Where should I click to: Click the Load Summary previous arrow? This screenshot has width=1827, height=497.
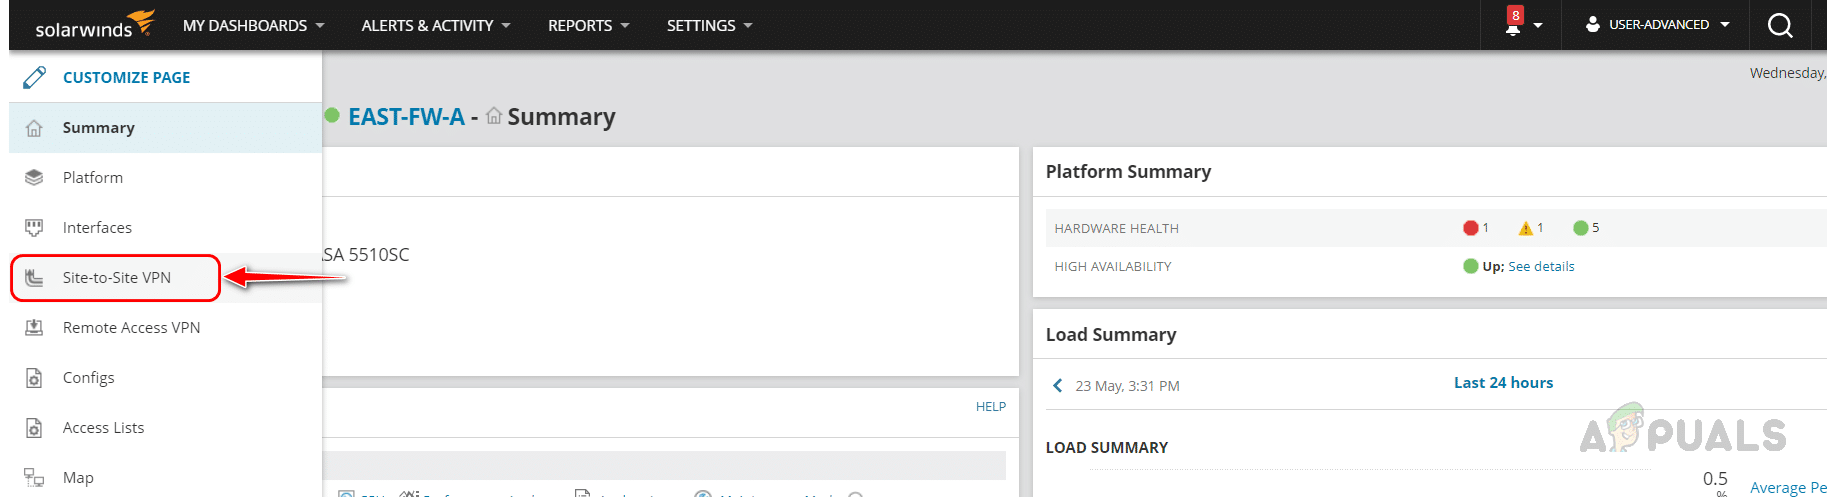pyautogui.click(x=1058, y=385)
